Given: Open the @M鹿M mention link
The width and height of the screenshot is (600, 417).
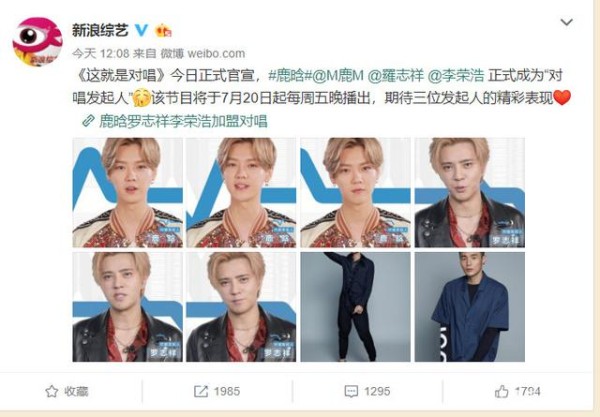Looking at the screenshot, I should (338, 76).
